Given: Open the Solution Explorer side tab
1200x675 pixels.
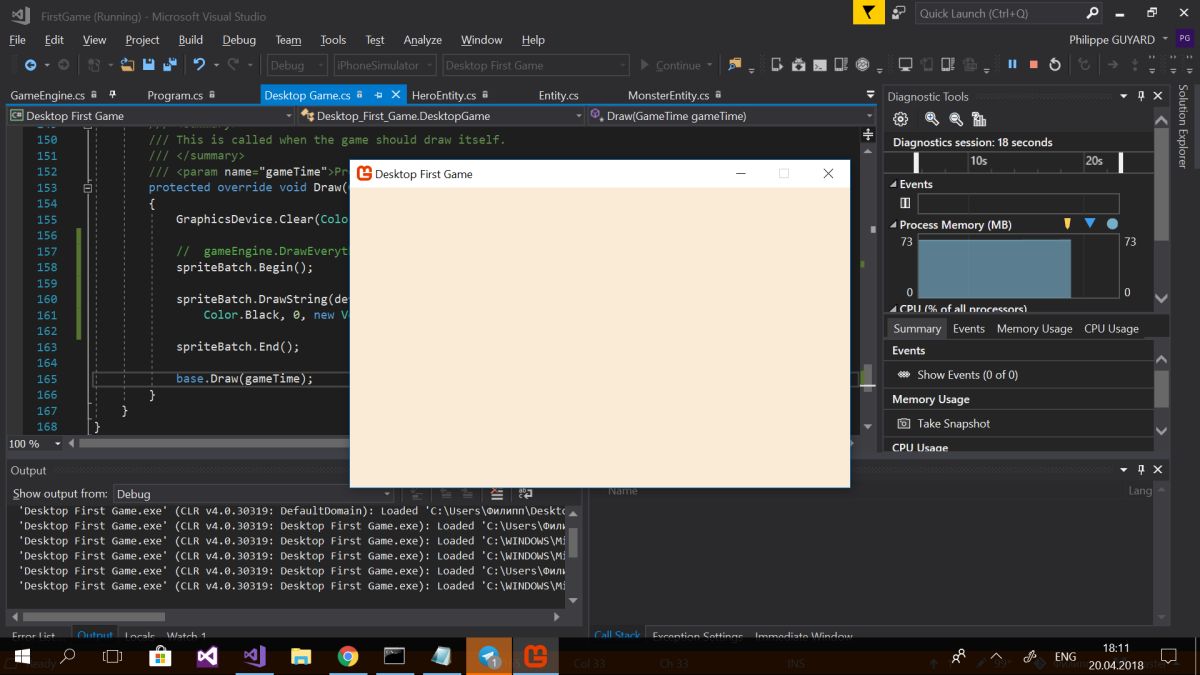Looking at the screenshot, I should tap(1183, 125).
